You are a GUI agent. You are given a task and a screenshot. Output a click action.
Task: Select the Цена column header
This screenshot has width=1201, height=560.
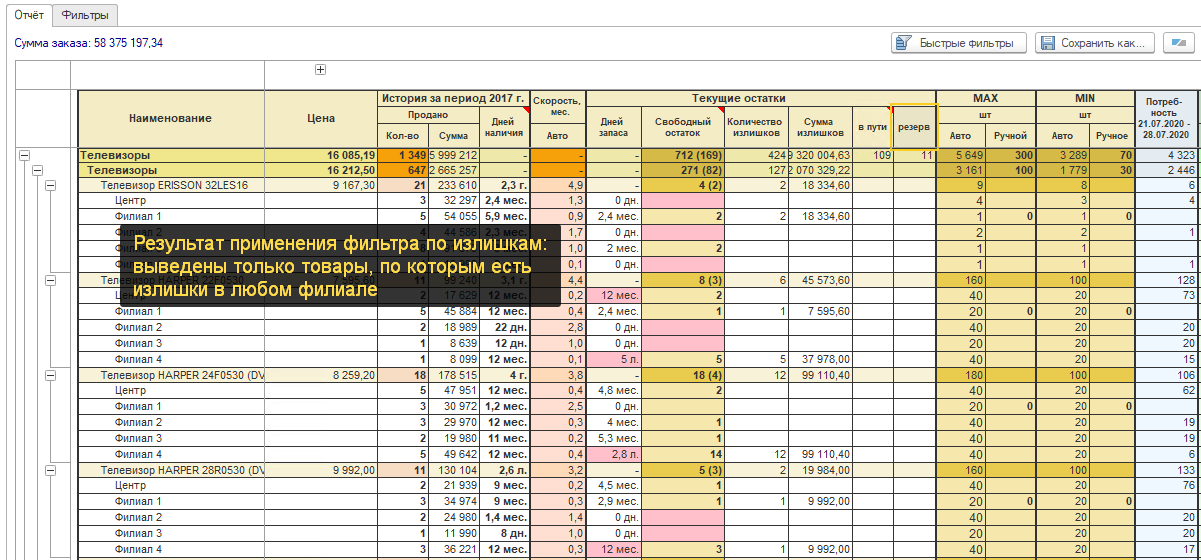click(x=321, y=119)
